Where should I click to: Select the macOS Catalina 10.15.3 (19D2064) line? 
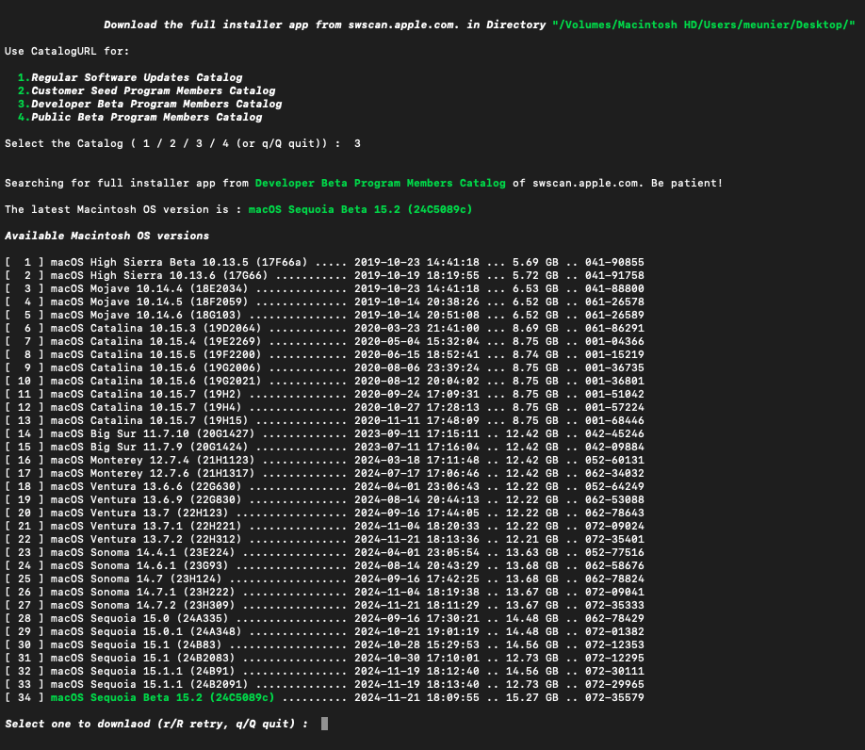[x=324, y=329]
